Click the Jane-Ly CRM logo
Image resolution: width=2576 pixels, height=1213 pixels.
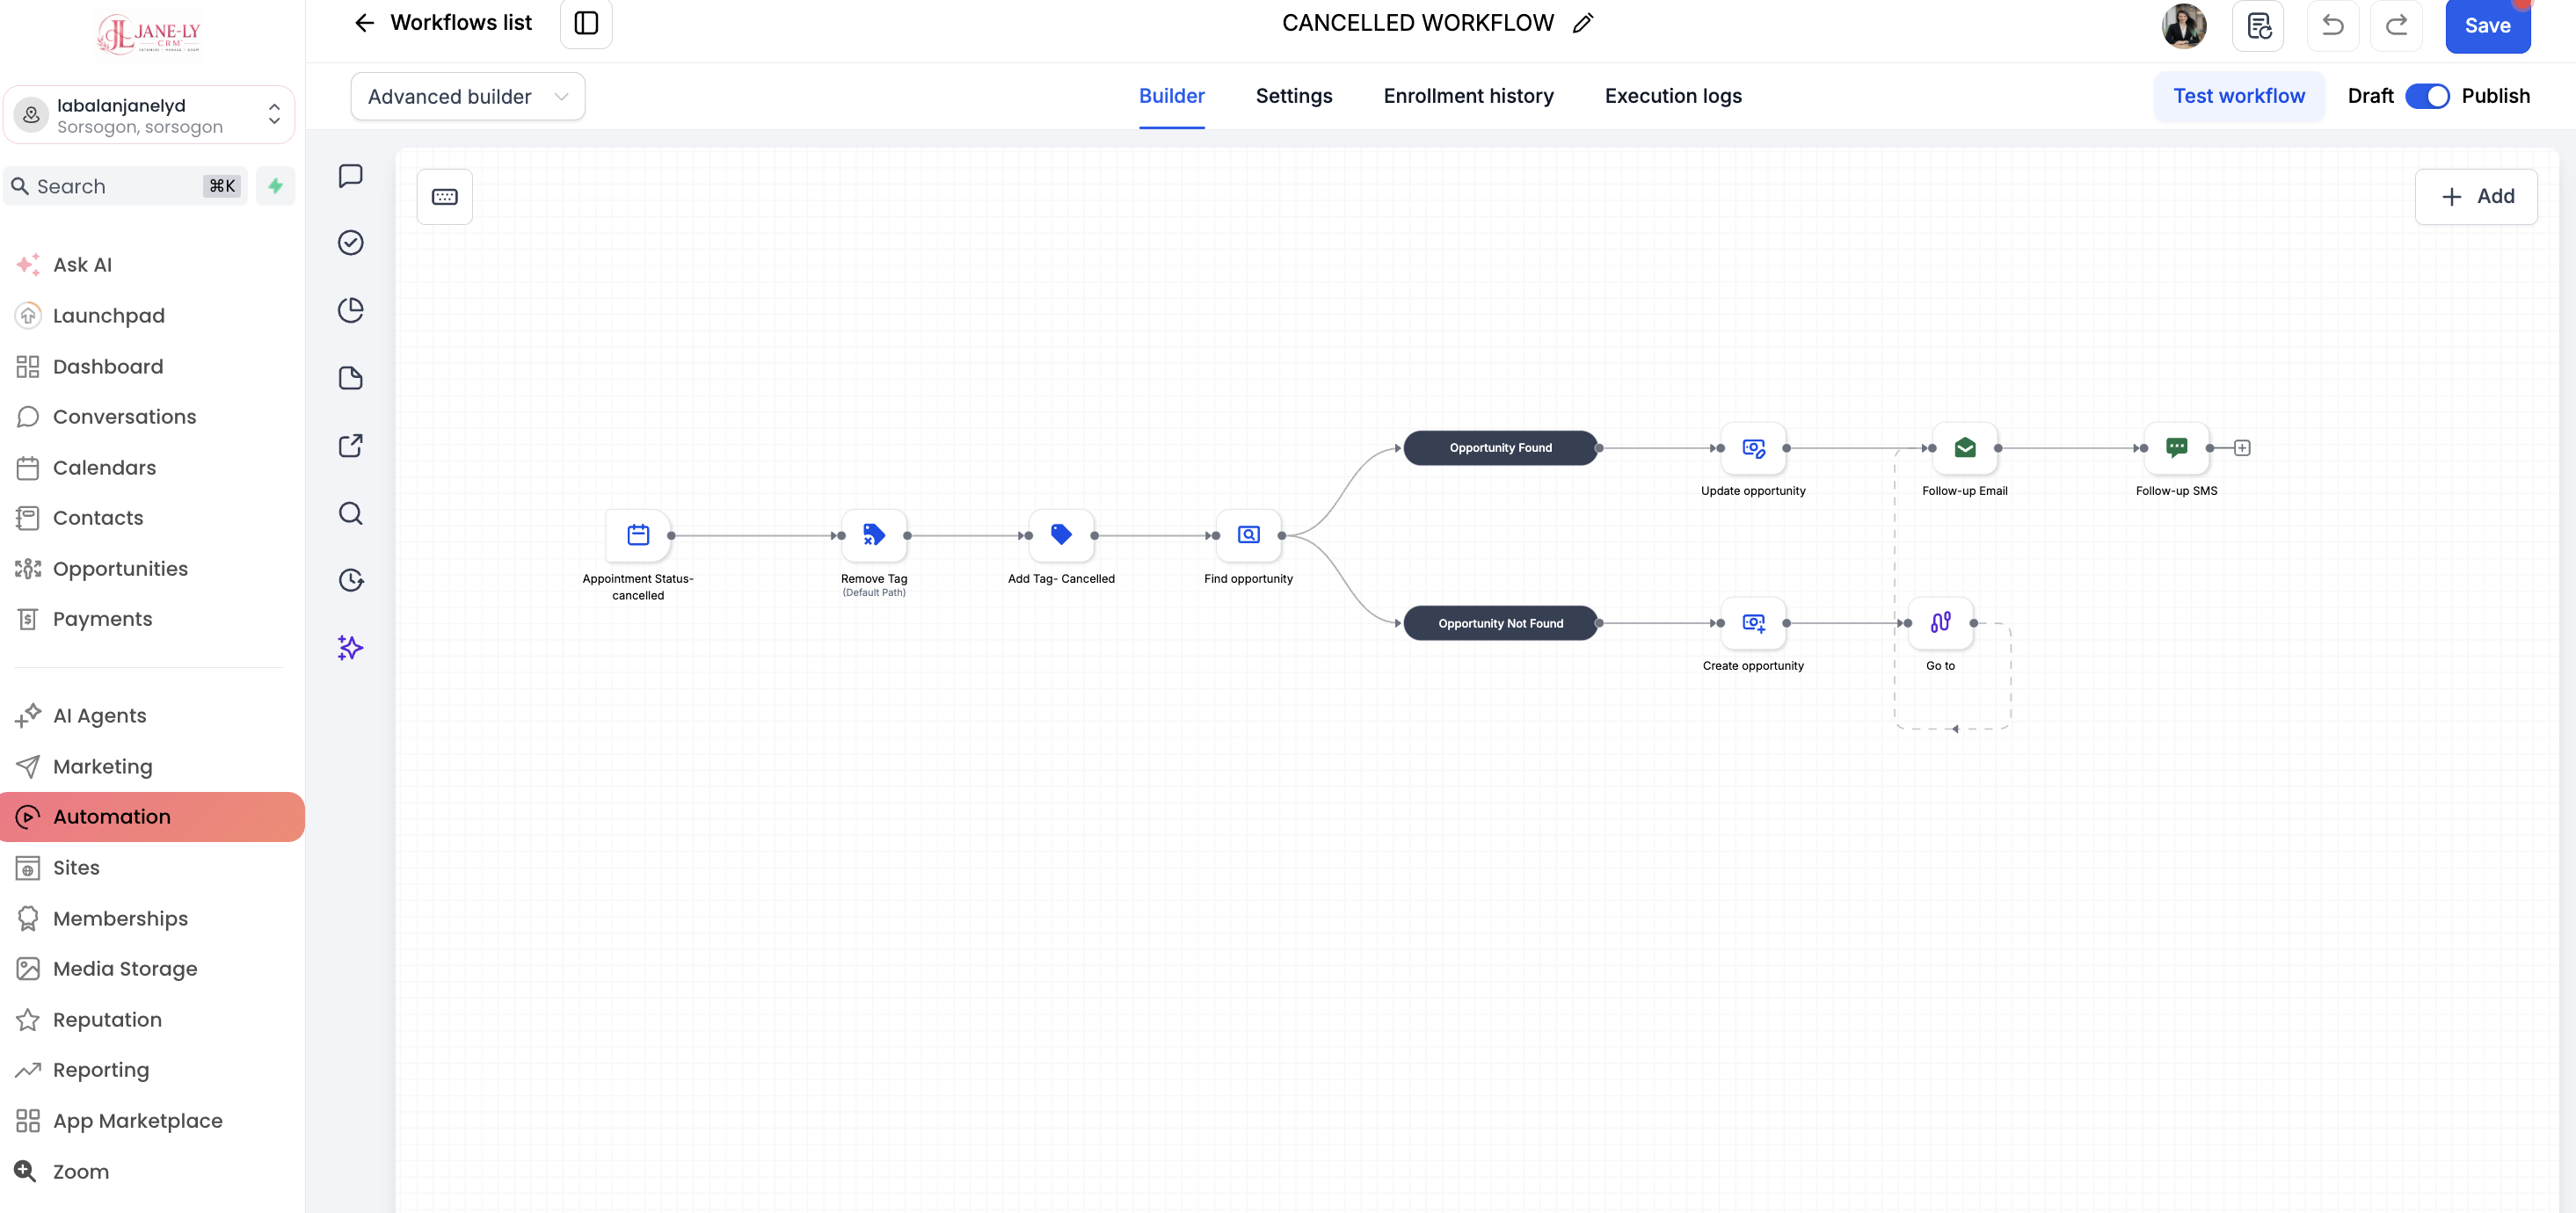[x=149, y=34]
